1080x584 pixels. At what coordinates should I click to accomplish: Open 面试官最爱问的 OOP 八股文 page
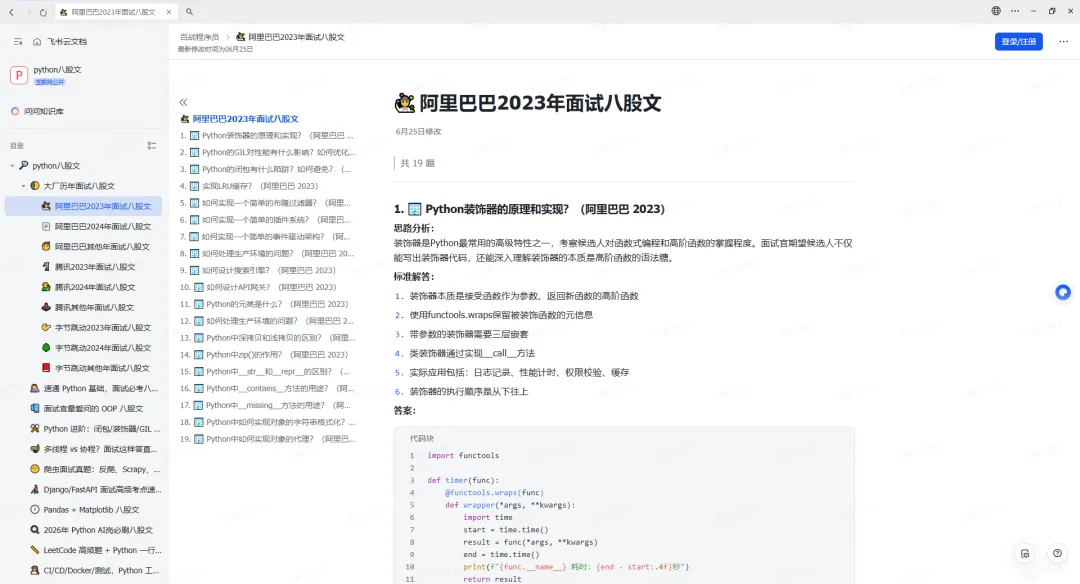(93, 408)
